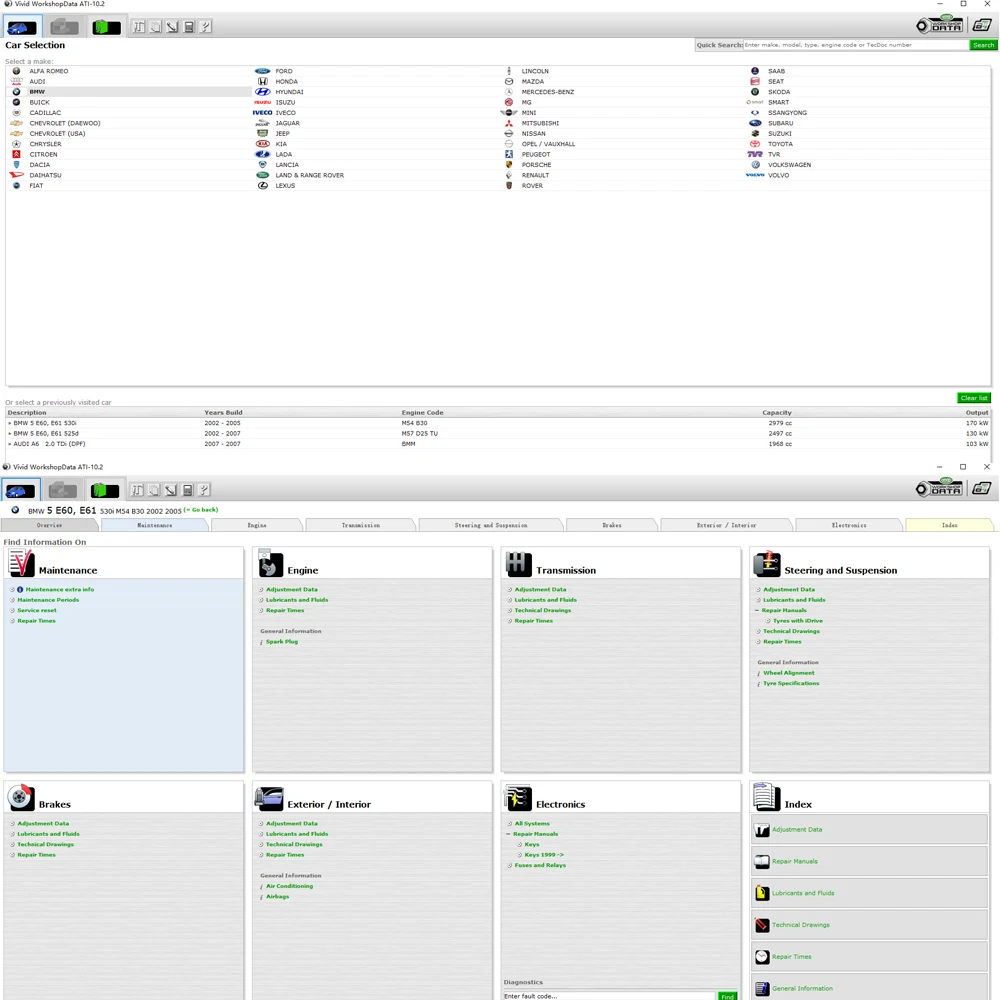Click the Quick Search input field
This screenshot has width=1000, height=1000.
(856, 45)
